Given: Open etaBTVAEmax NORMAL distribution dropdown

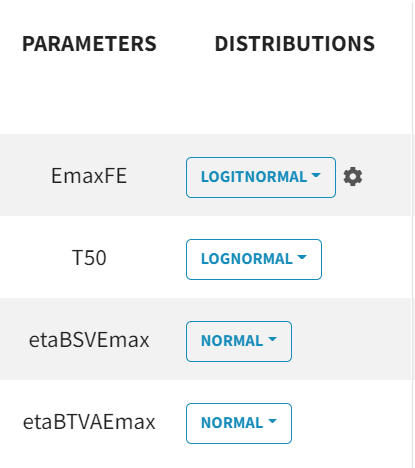Looking at the screenshot, I should pos(239,423).
